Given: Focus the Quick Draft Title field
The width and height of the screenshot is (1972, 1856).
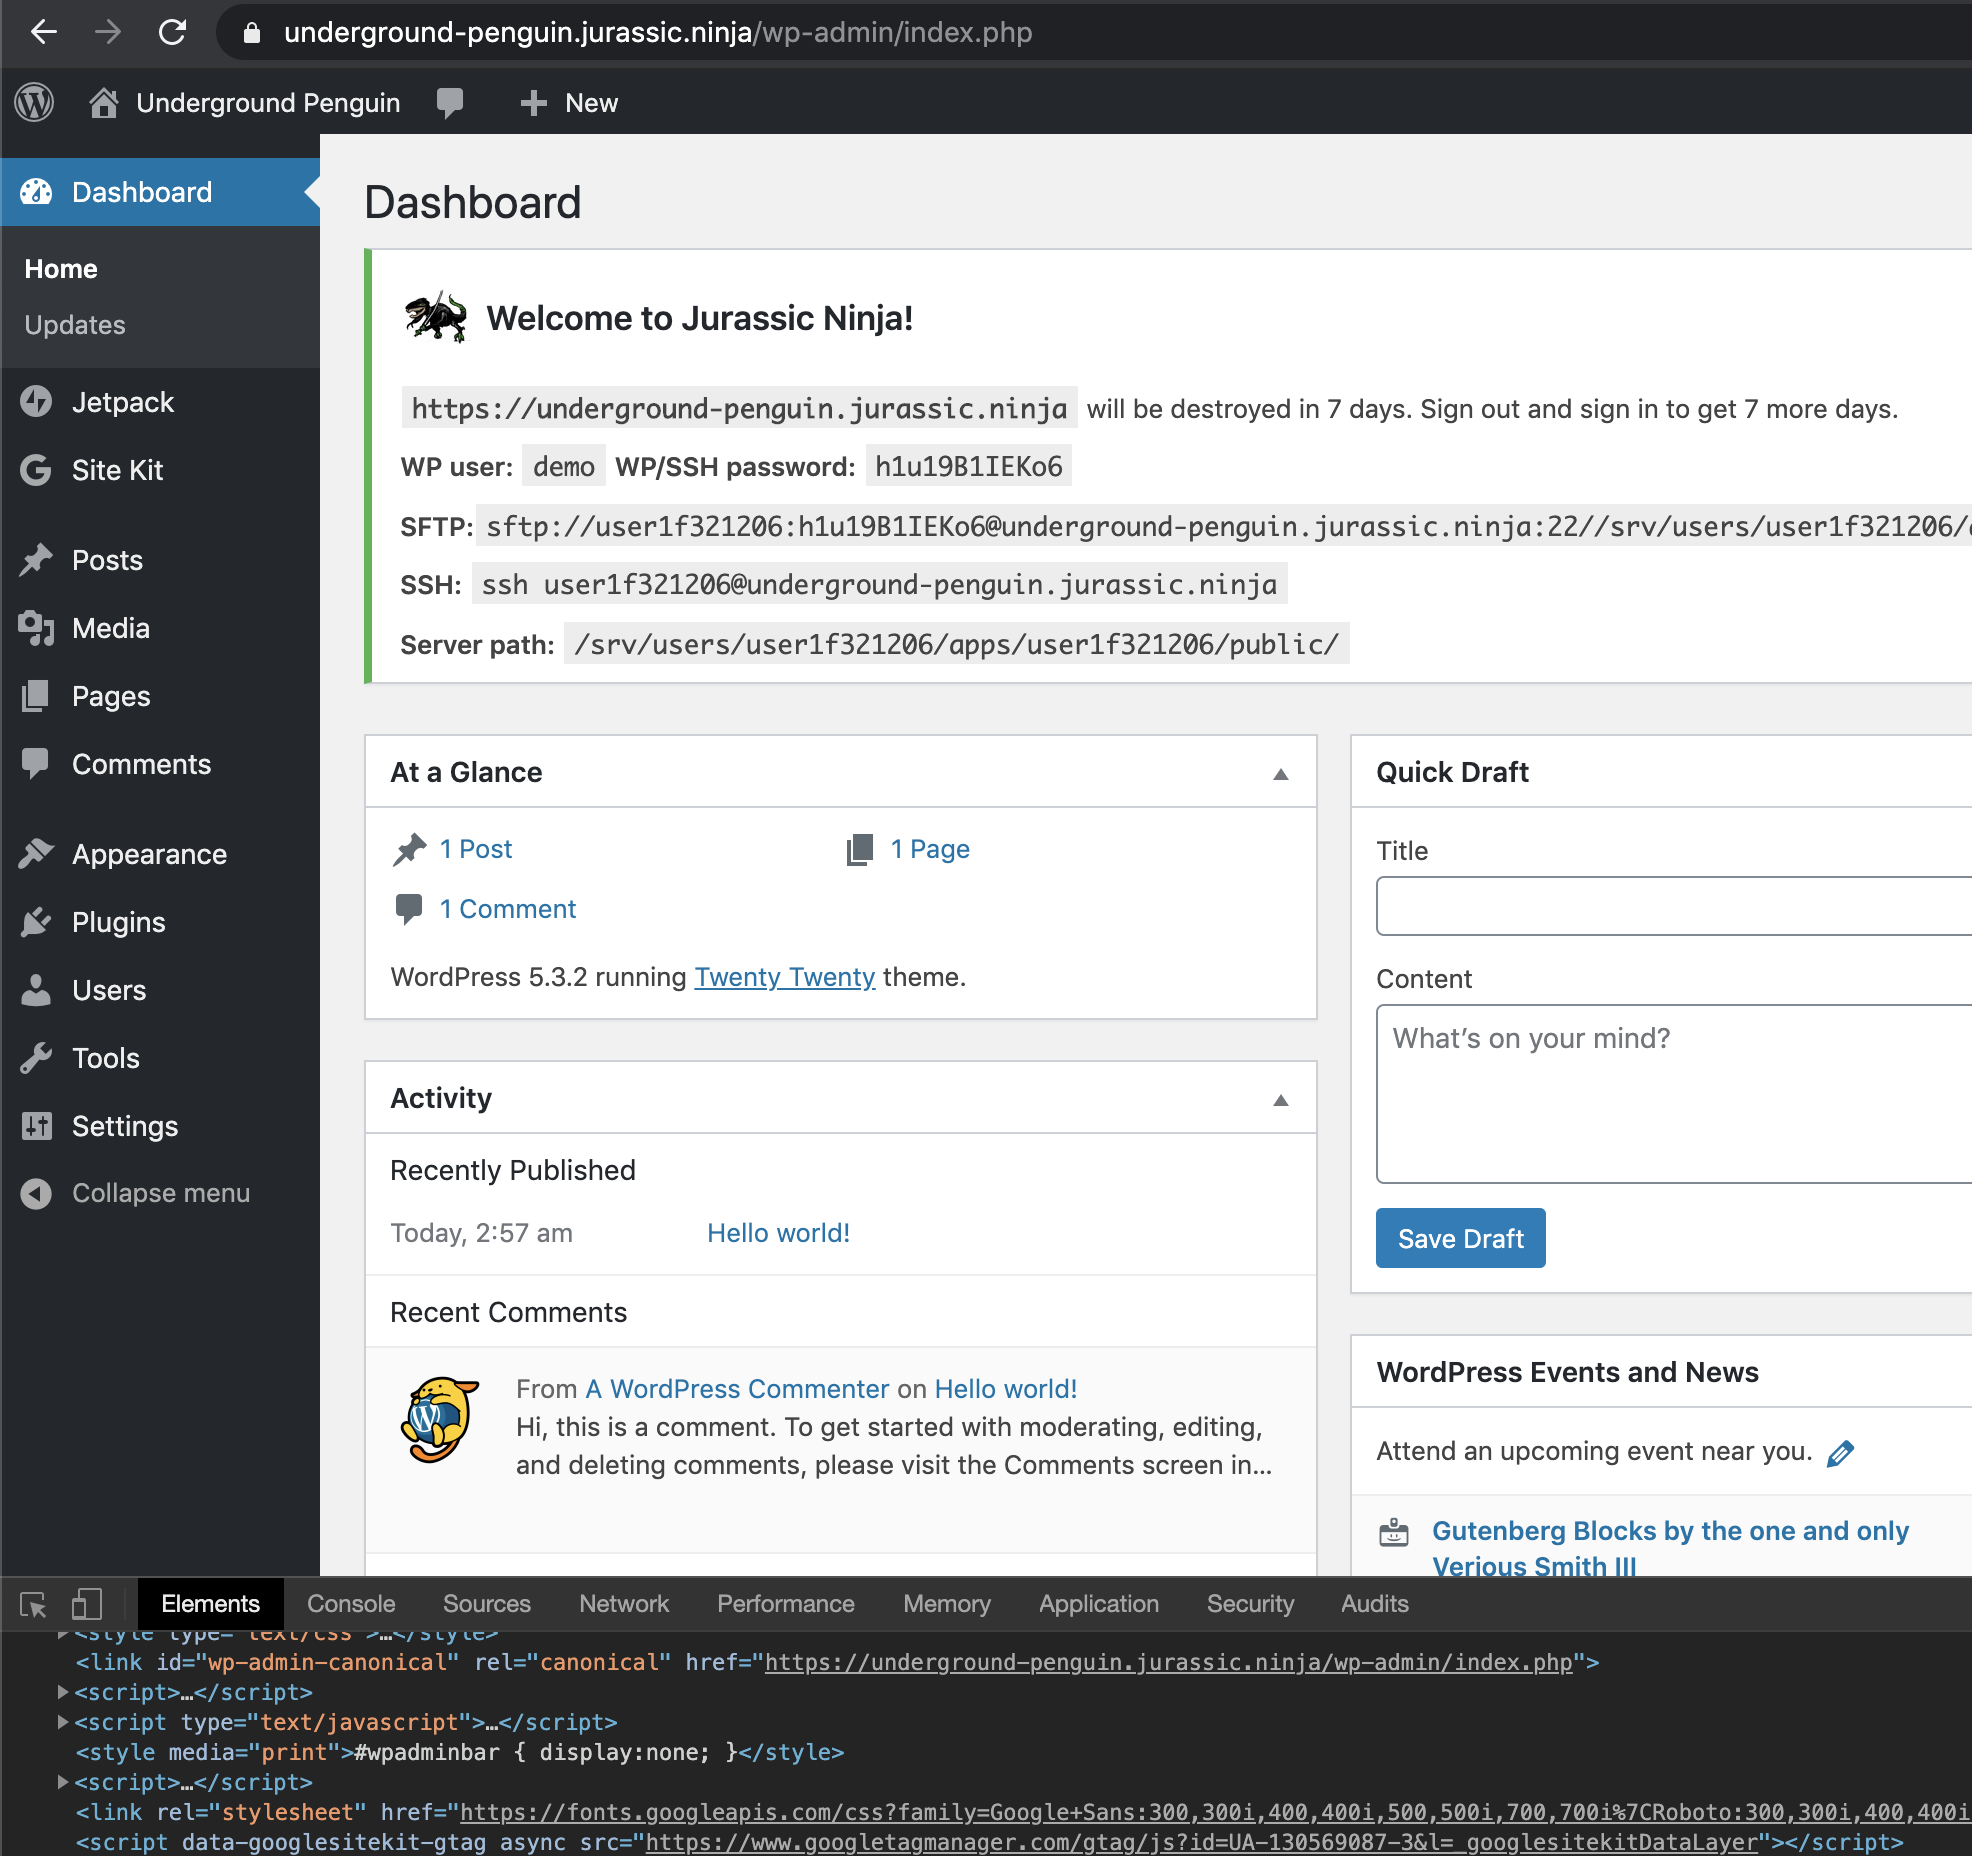Looking at the screenshot, I should pos(1674,906).
